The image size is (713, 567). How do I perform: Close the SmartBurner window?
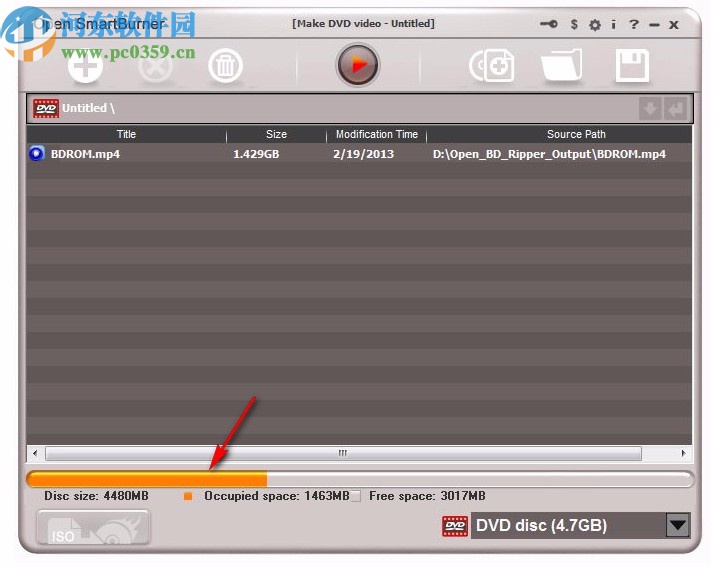(674, 25)
